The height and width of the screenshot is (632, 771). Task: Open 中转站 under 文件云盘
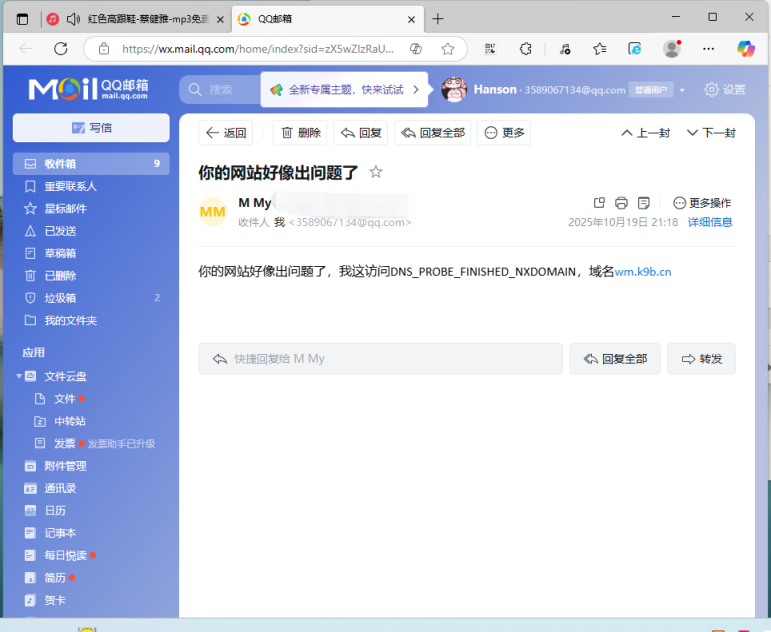click(69, 421)
